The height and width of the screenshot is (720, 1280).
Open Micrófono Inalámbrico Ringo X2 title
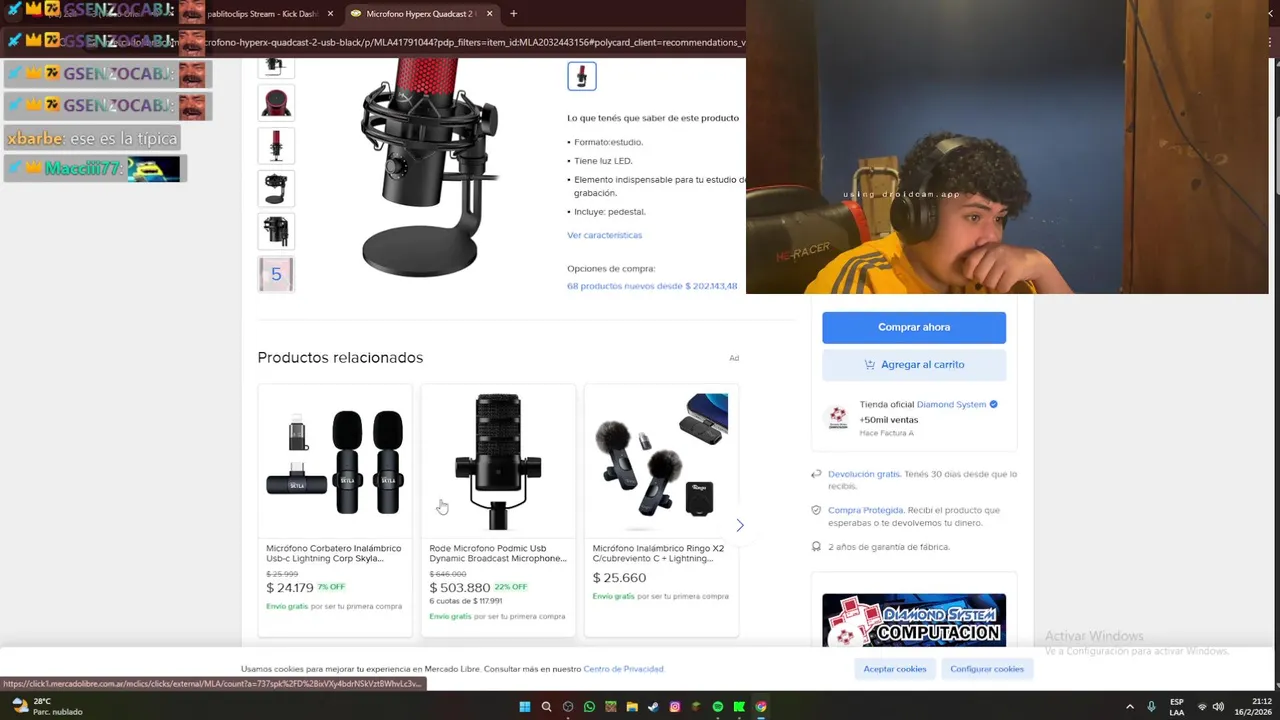(x=658, y=553)
